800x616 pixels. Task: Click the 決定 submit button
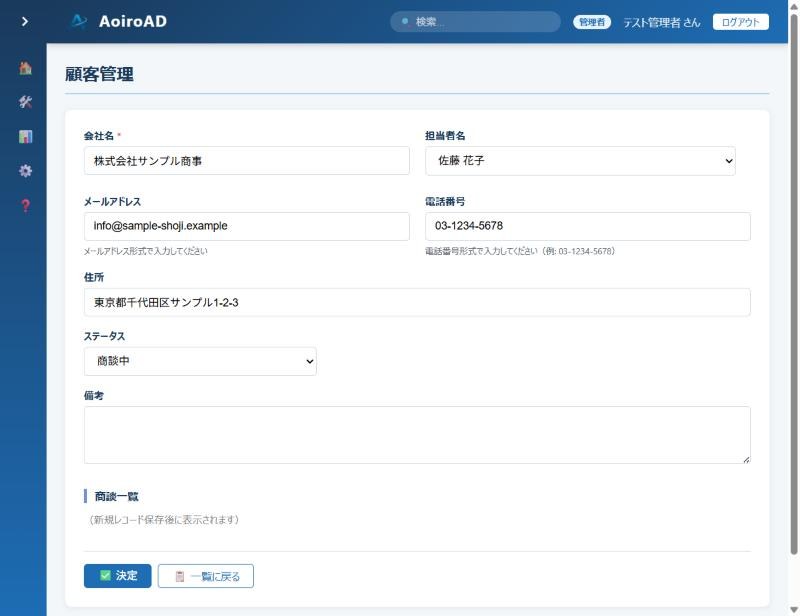click(x=117, y=576)
